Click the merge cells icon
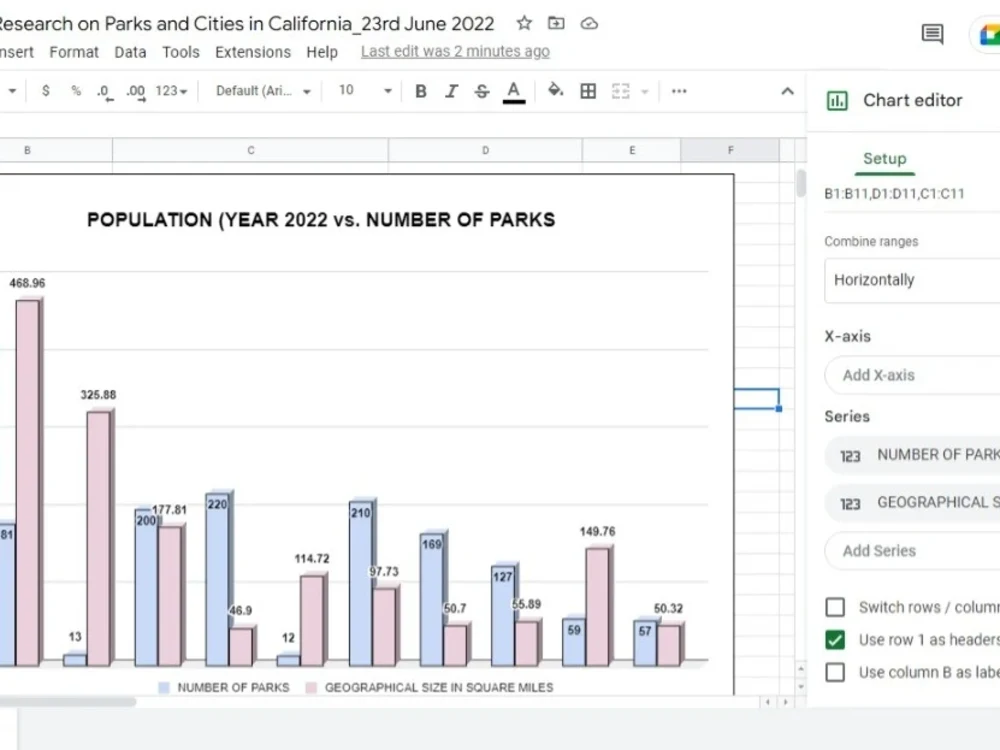1000x750 pixels. tap(621, 91)
